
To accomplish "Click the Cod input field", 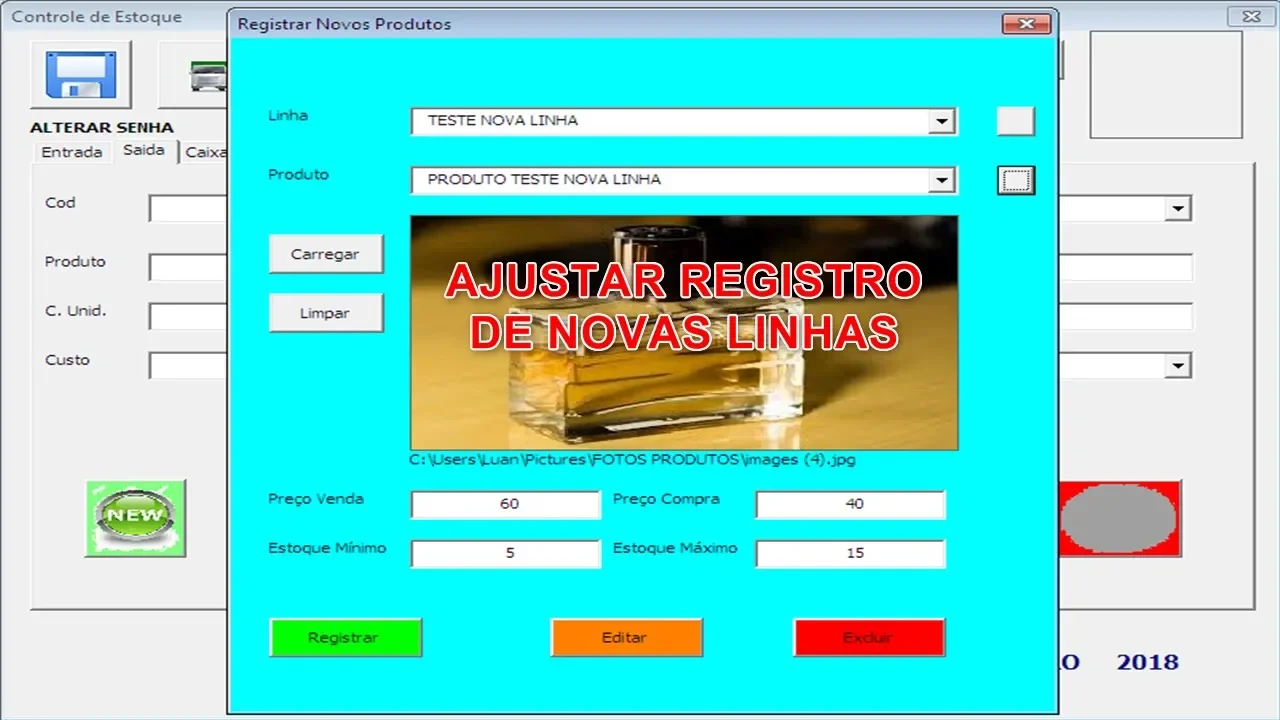I will [x=189, y=208].
